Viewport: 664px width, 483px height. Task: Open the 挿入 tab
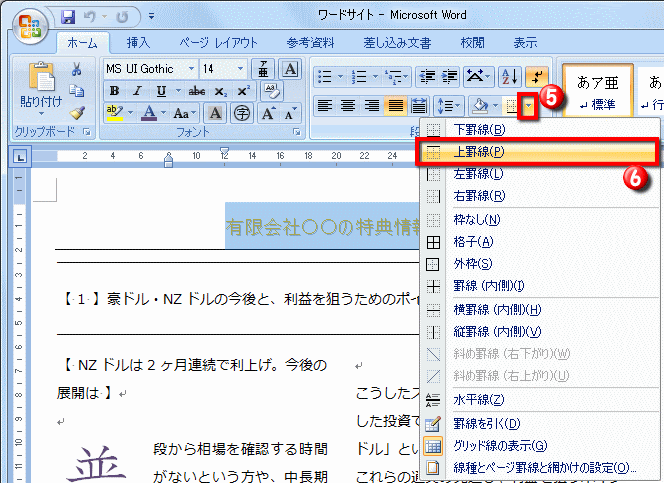(x=138, y=43)
